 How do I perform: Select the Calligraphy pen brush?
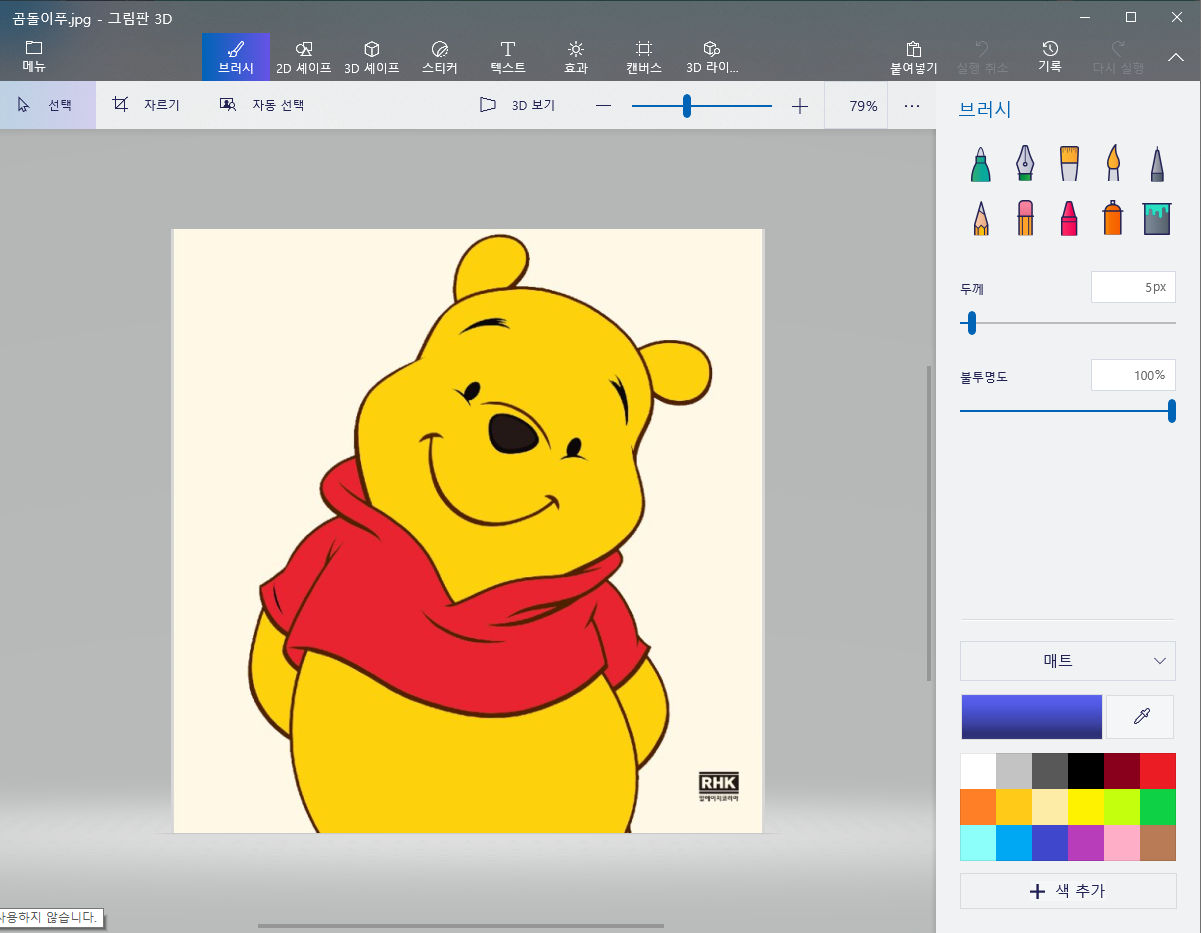point(1024,164)
